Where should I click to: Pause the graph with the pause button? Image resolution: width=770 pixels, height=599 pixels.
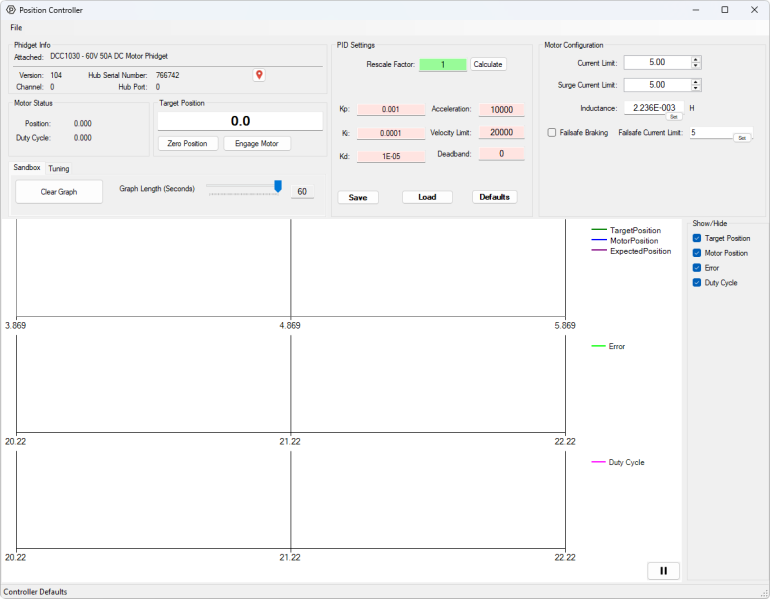[x=663, y=571]
